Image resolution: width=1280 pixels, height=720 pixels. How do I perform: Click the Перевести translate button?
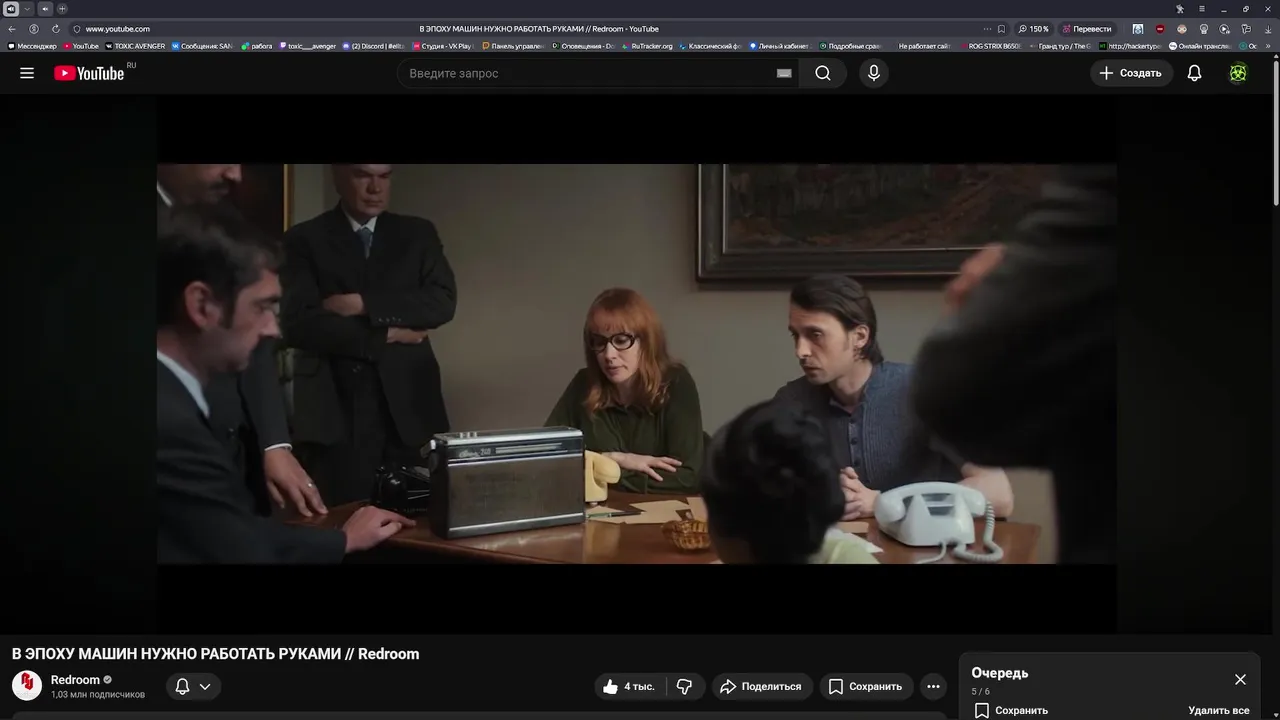pos(1087,29)
